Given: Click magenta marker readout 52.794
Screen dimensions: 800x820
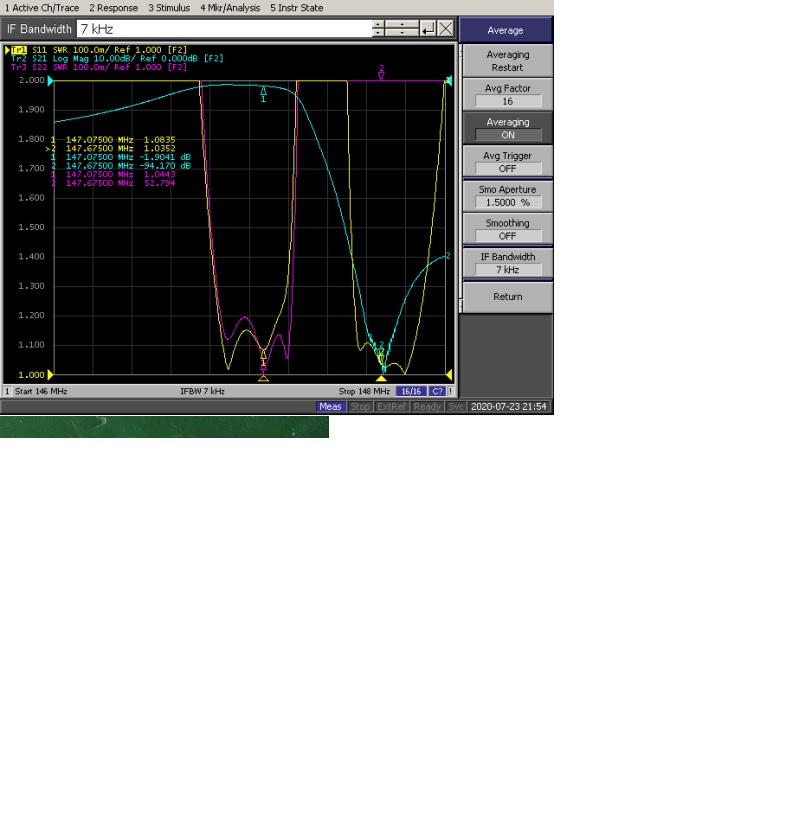Looking at the screenshot, I should (159, 183).
